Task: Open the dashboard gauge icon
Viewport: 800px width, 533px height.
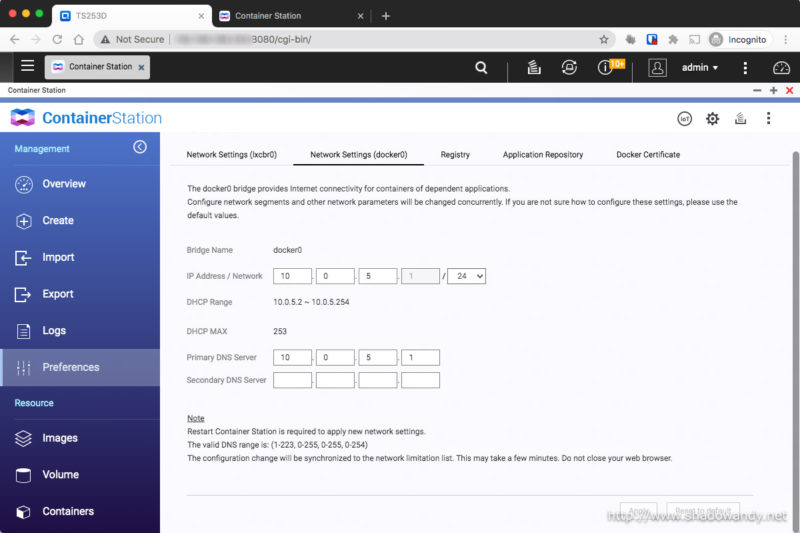Action: (x=781, y=67)
